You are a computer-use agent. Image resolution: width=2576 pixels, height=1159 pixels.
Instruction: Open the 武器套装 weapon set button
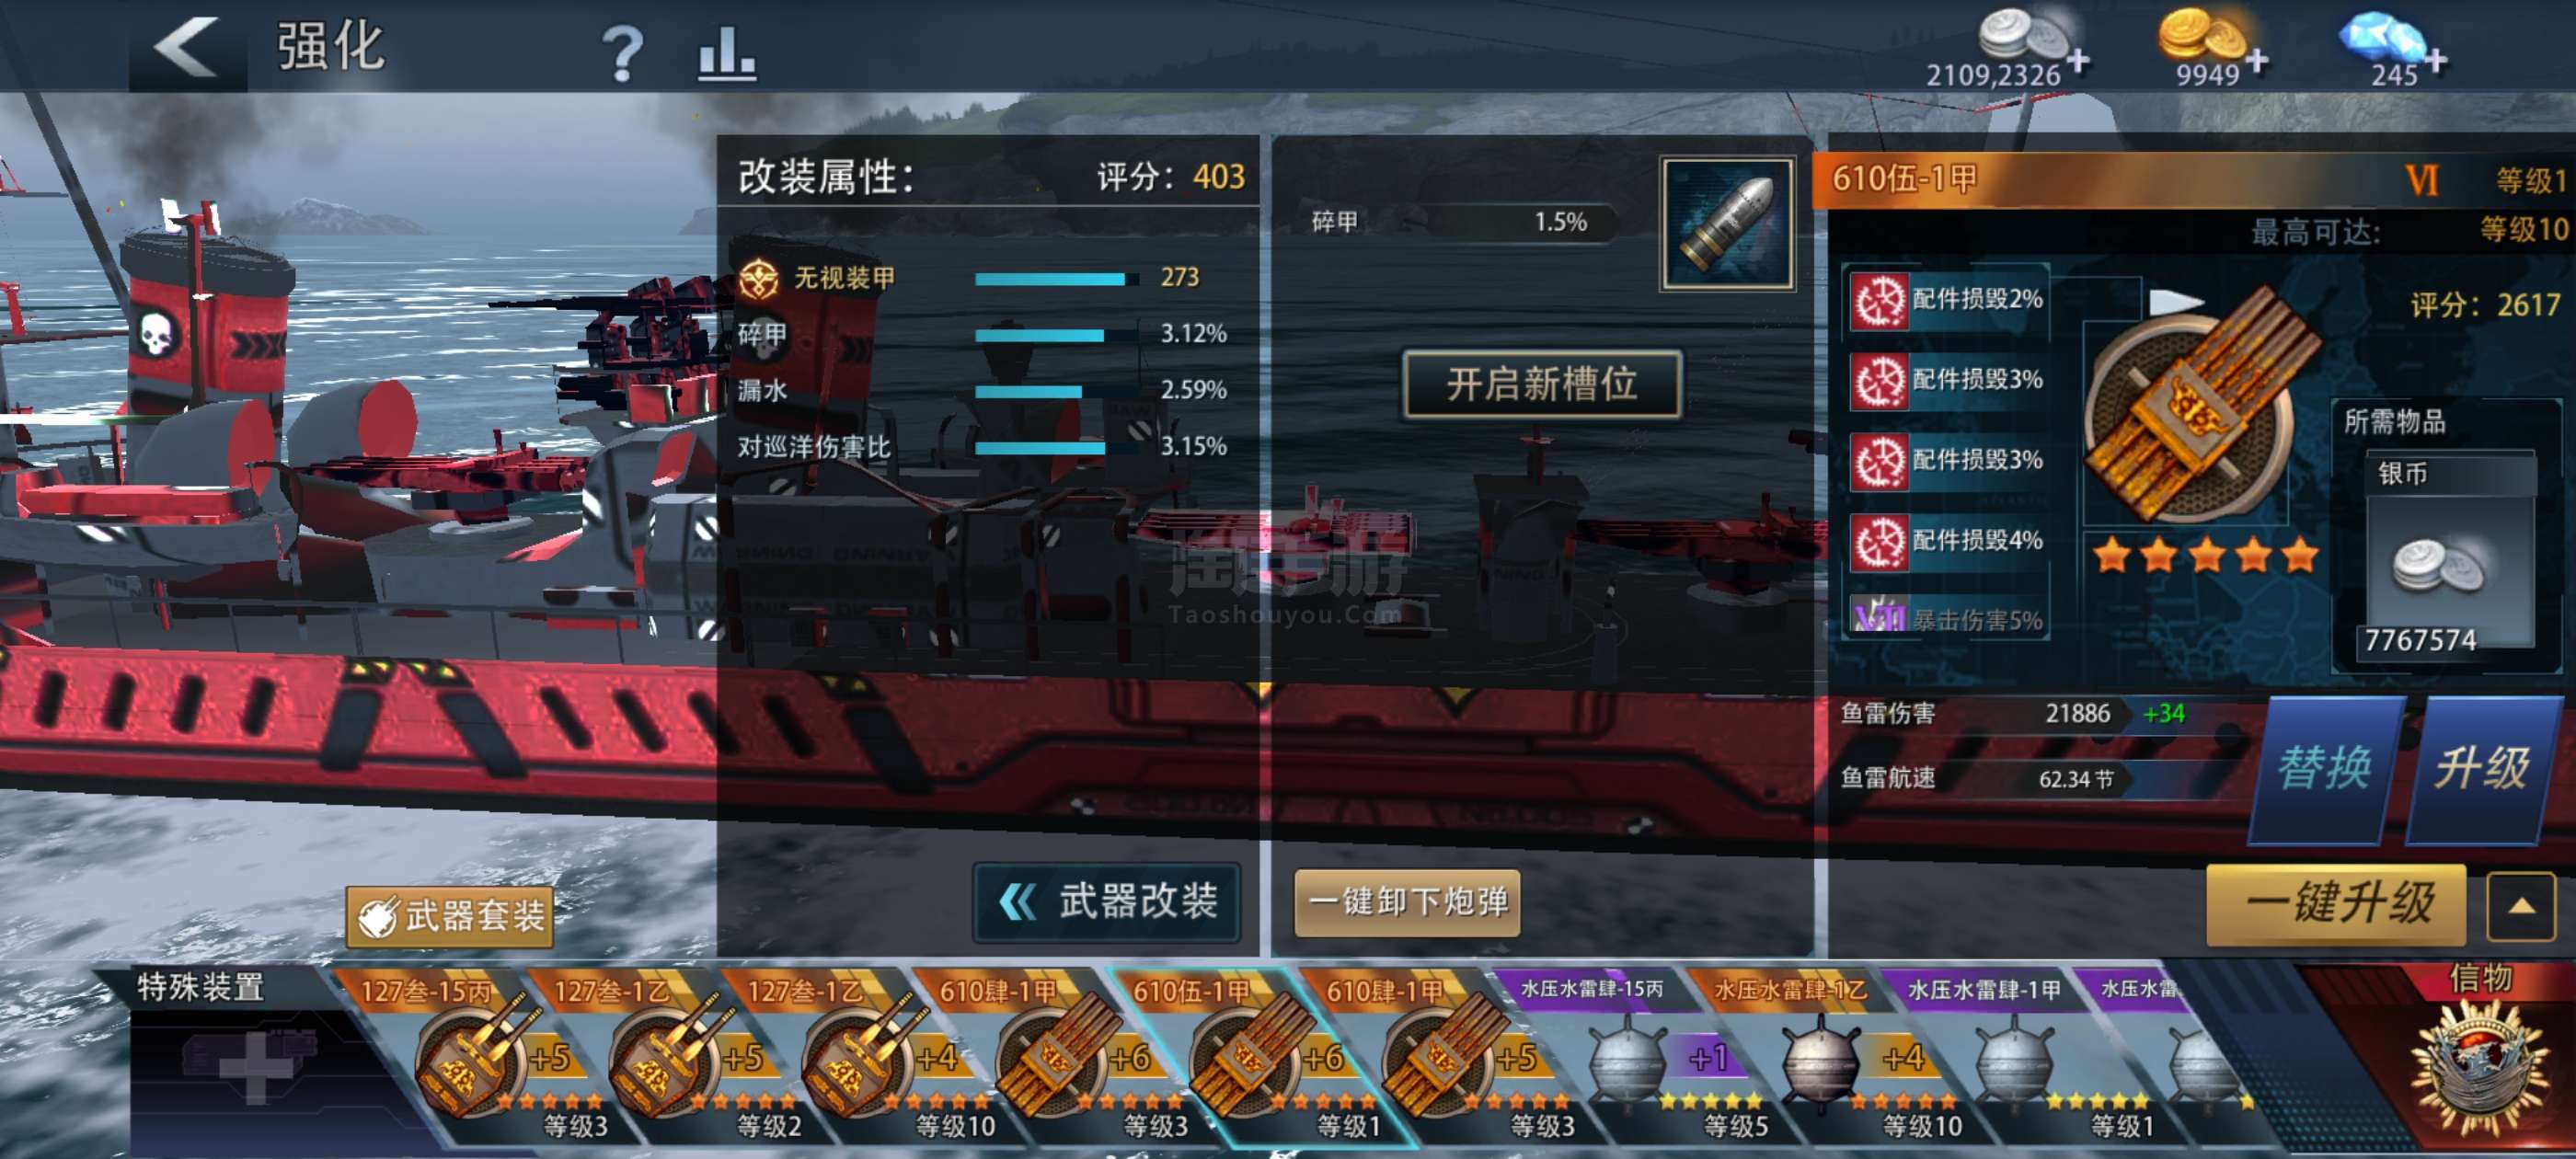click(x=450, y=915)
